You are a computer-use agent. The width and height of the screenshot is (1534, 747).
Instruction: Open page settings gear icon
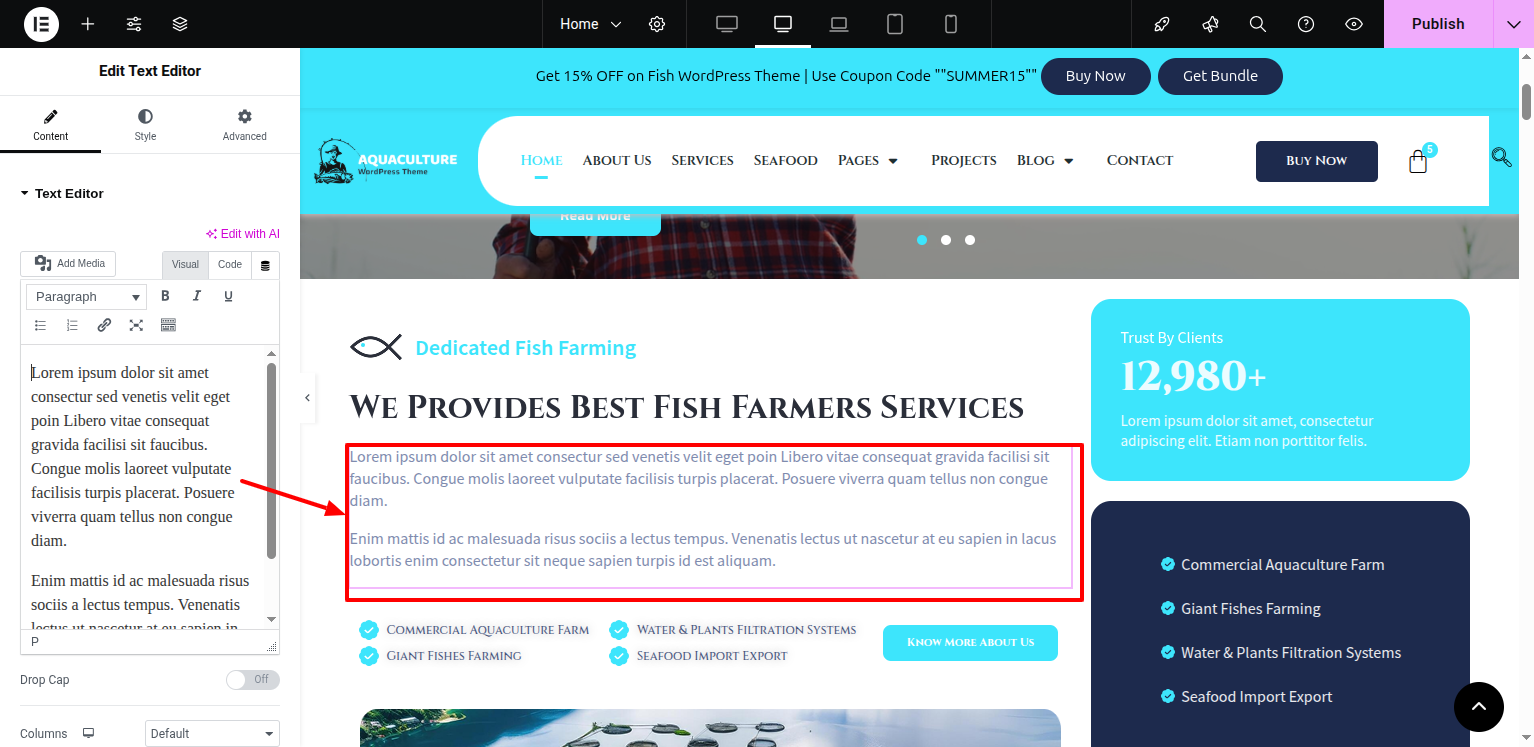click(x=657, y=24)
